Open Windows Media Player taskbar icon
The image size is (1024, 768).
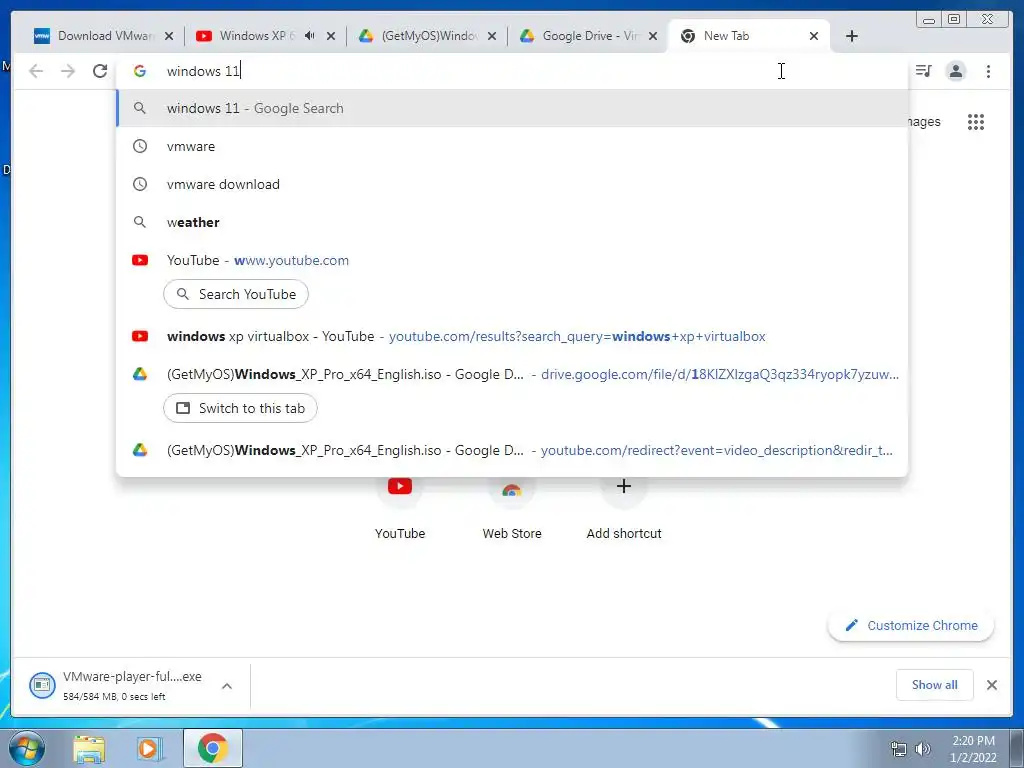tap(150, 749)
